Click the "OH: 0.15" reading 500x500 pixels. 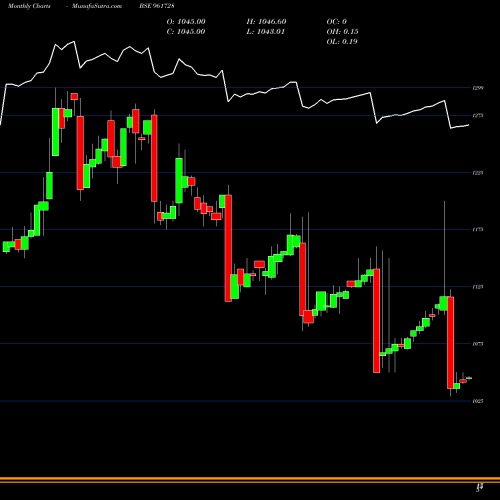click(x=342, y=32)
